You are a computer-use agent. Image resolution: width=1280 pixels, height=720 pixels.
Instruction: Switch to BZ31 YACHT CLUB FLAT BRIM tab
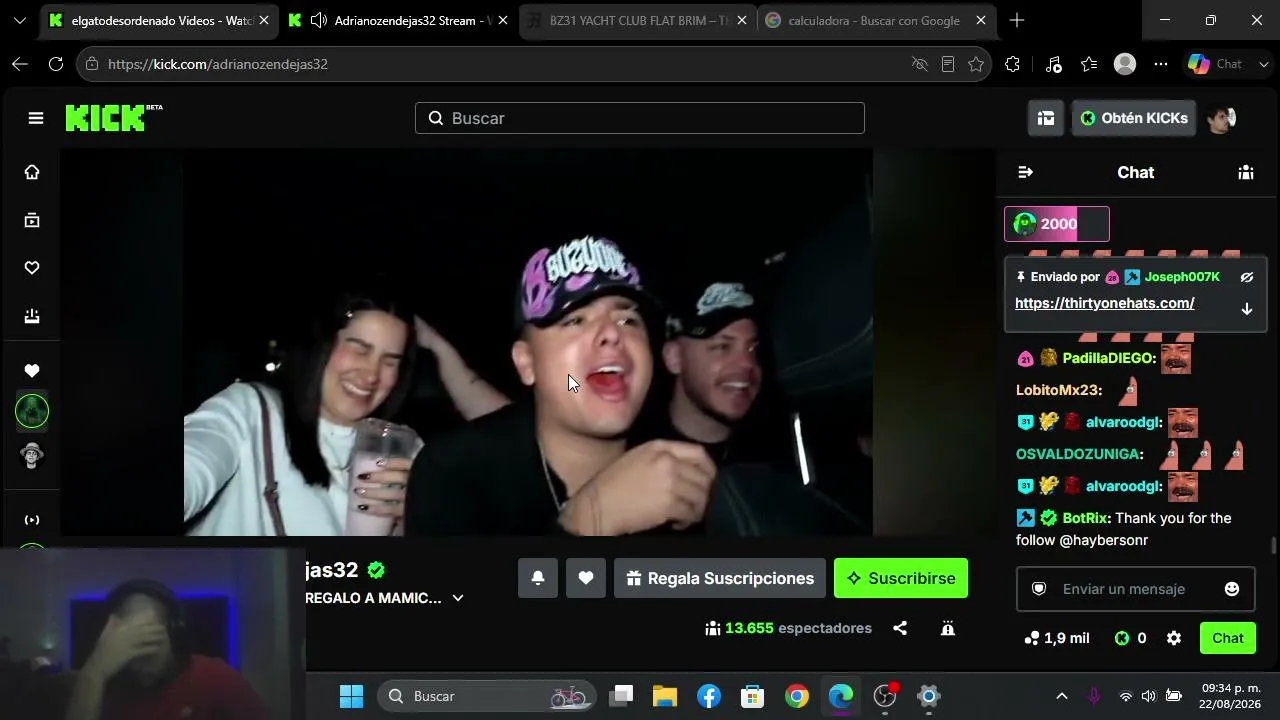point(638,20)
